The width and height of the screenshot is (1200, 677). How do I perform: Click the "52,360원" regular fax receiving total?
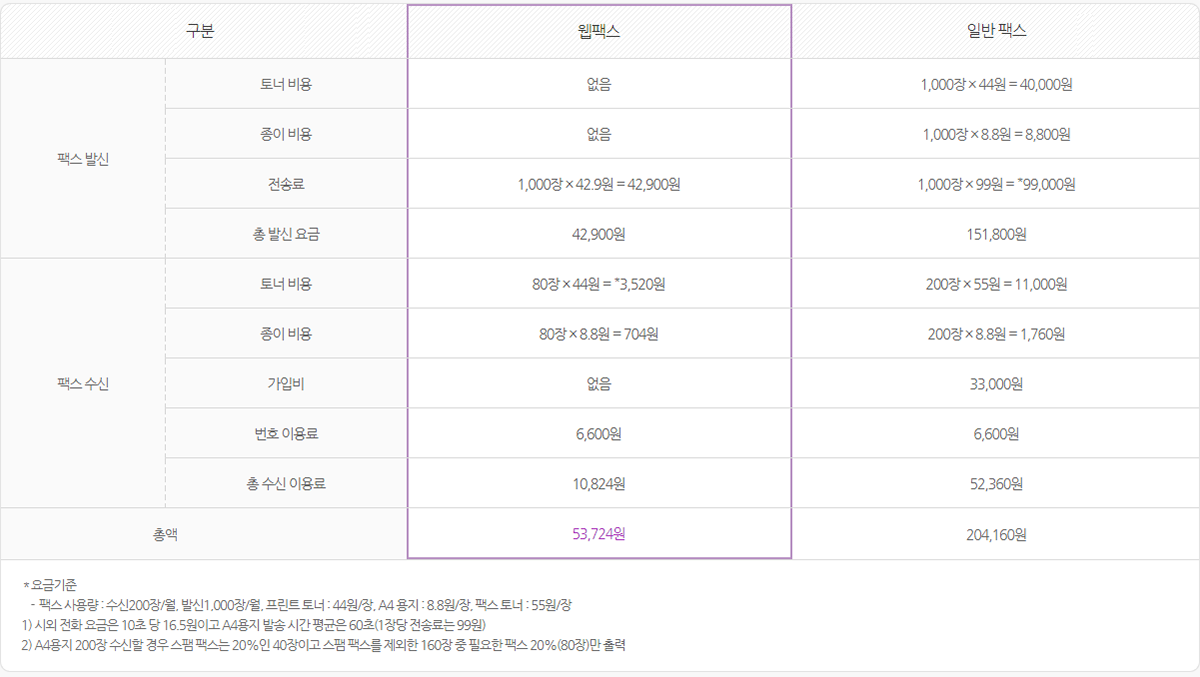tap(996, 484)
